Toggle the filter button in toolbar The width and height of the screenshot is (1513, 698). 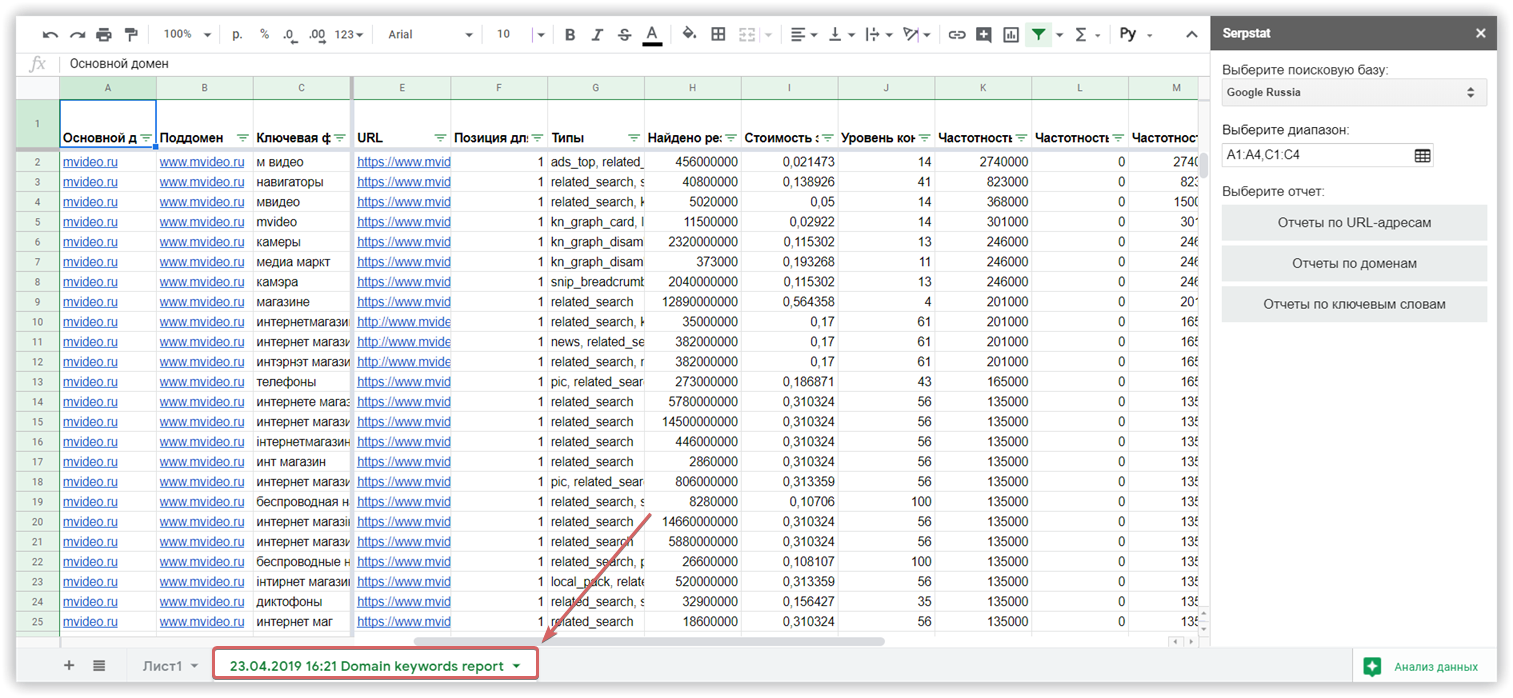[x=1039, y=35]
